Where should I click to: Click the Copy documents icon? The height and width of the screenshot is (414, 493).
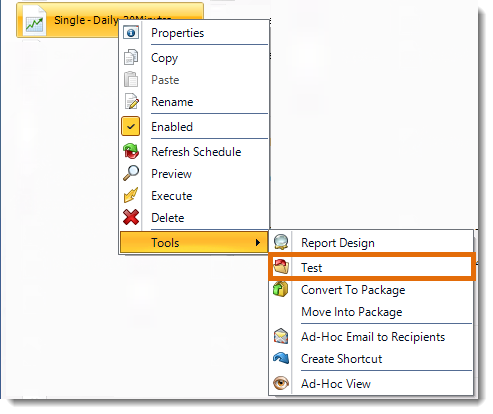131,57
